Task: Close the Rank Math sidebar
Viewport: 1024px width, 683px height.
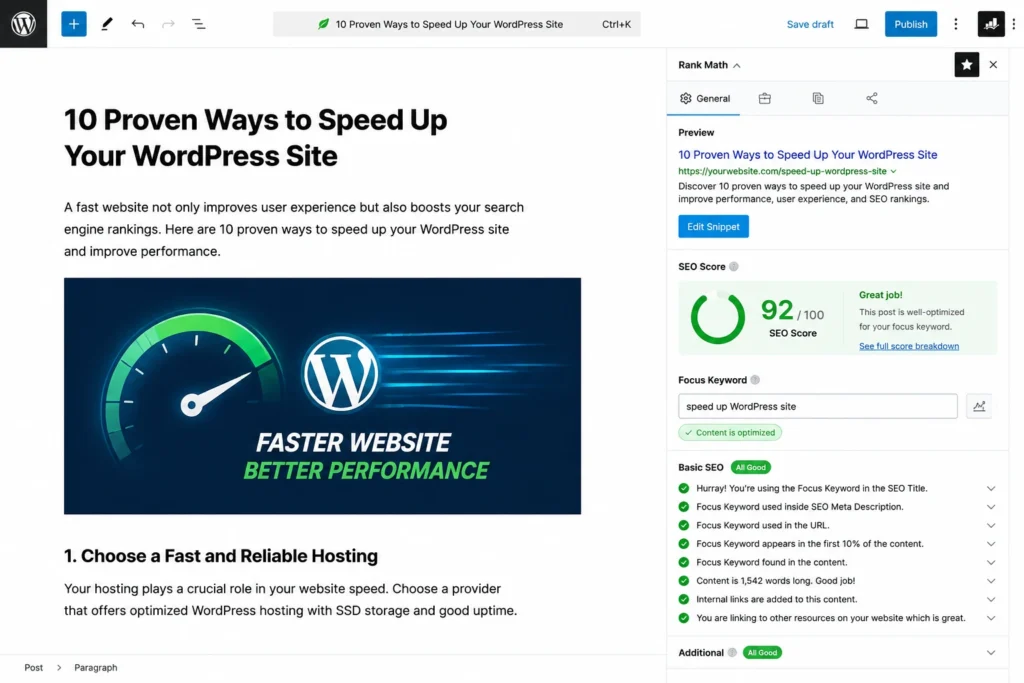Action: (x=993, y=65)
